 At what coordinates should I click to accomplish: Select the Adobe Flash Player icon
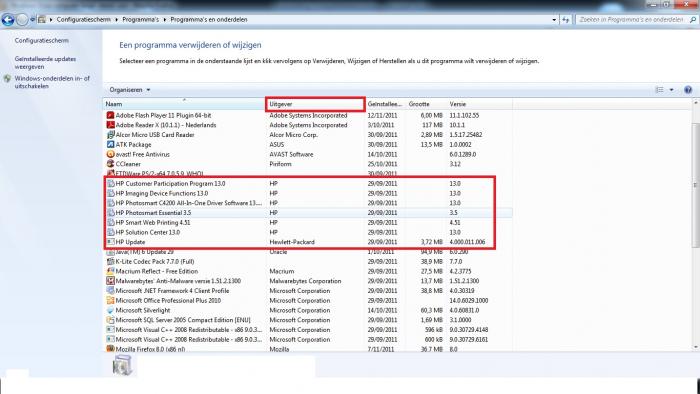(x=110, y=115)
